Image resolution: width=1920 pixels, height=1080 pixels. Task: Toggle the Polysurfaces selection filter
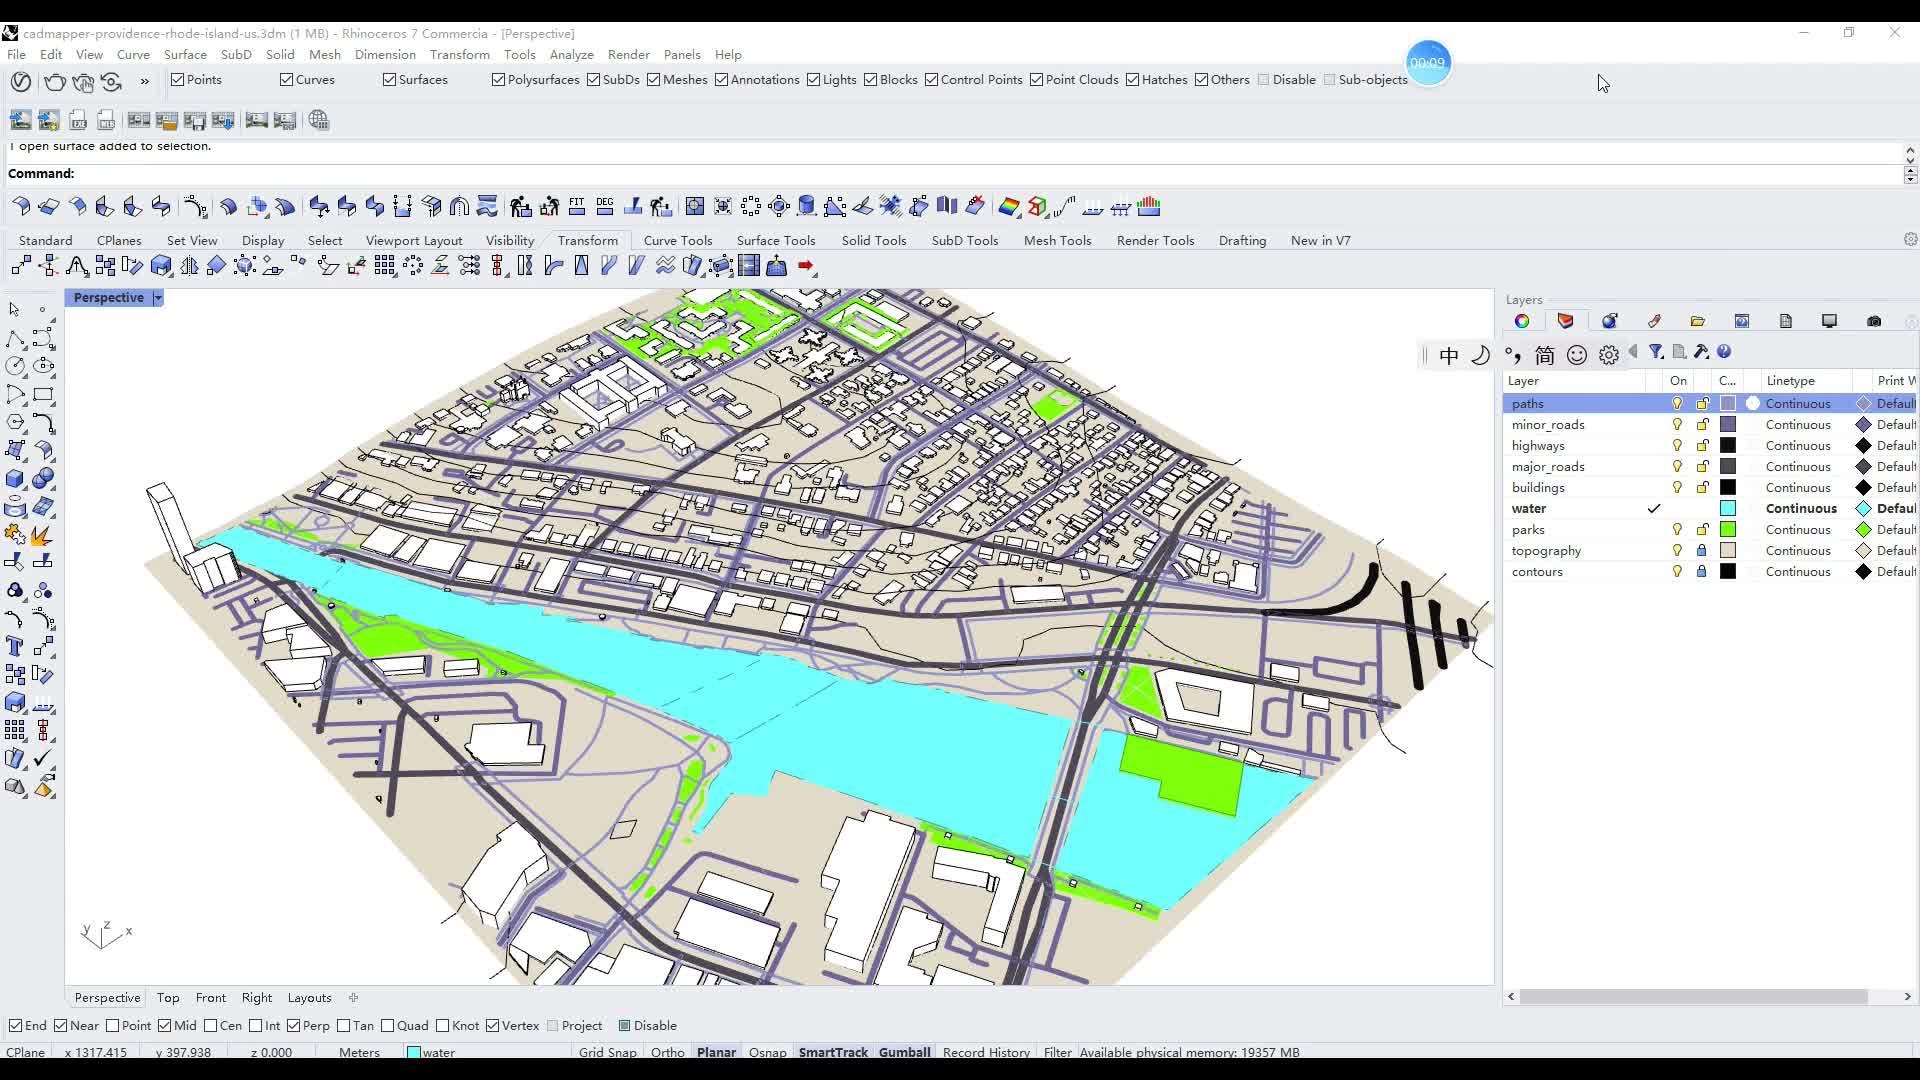pyautogui.click(x=498, y=80)
